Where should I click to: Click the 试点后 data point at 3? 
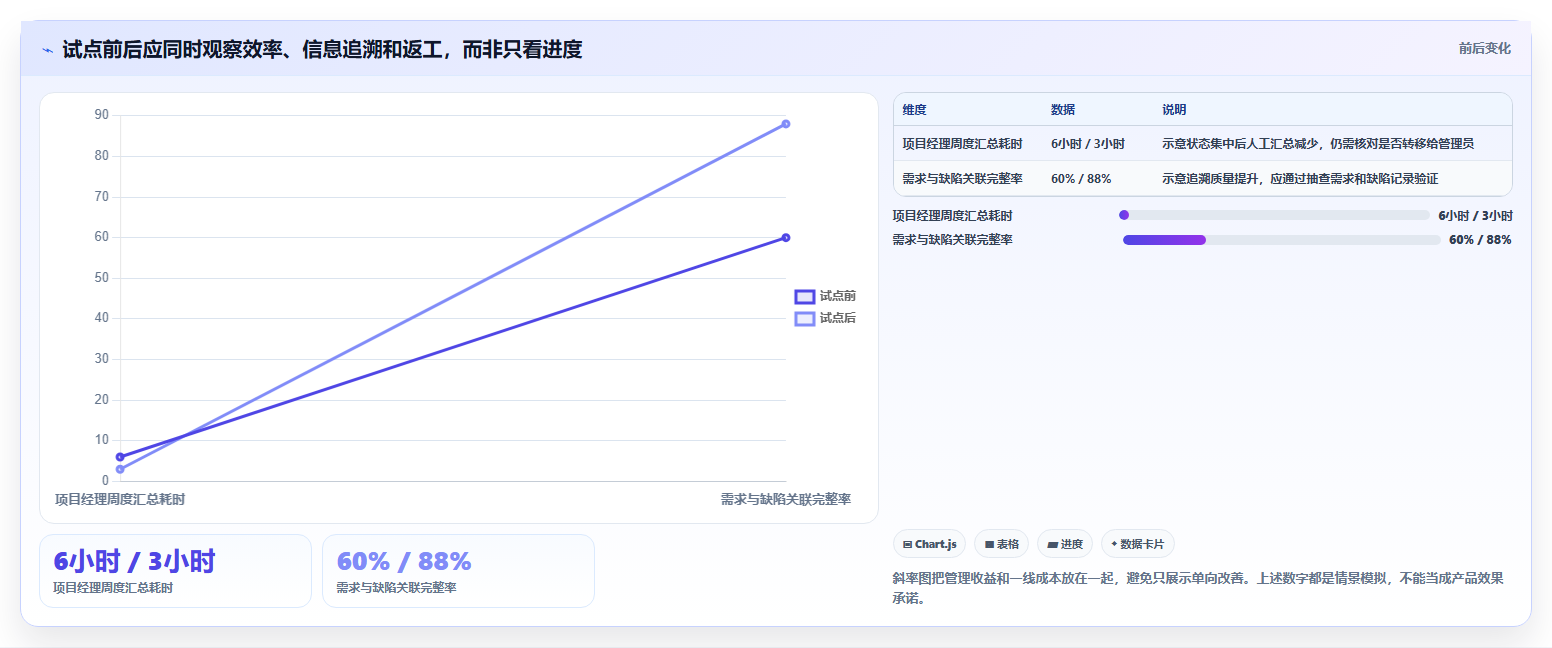[x=120, y=469]
